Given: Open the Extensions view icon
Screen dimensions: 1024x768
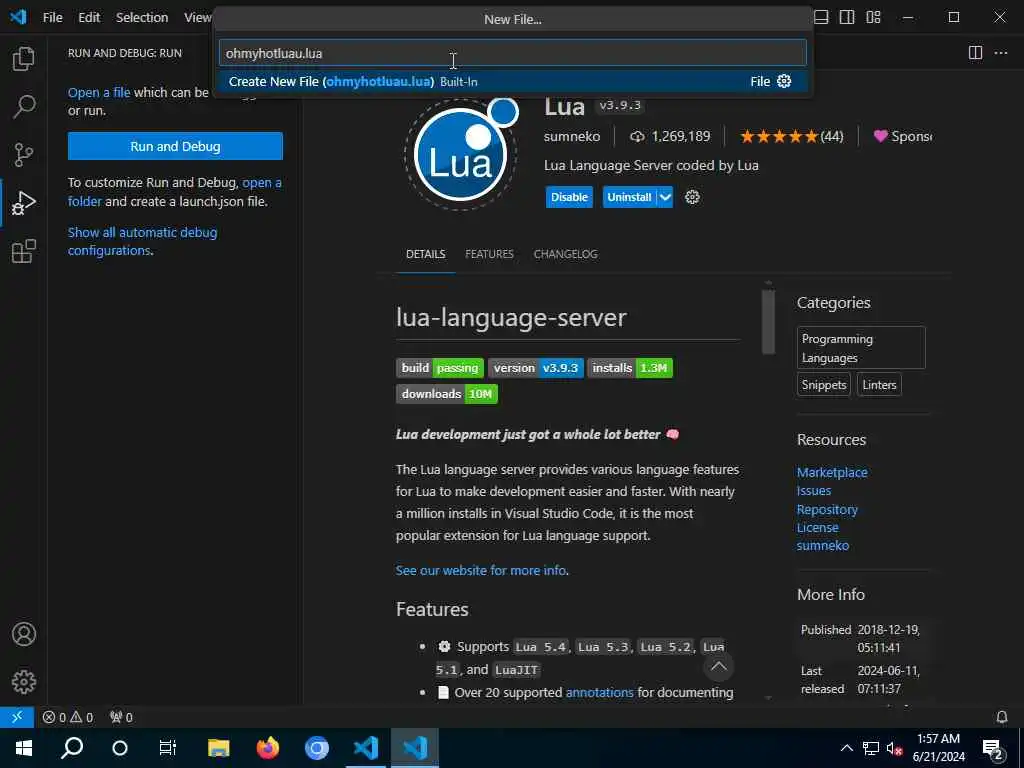Looking at the screenshot, I should point(24,251).
